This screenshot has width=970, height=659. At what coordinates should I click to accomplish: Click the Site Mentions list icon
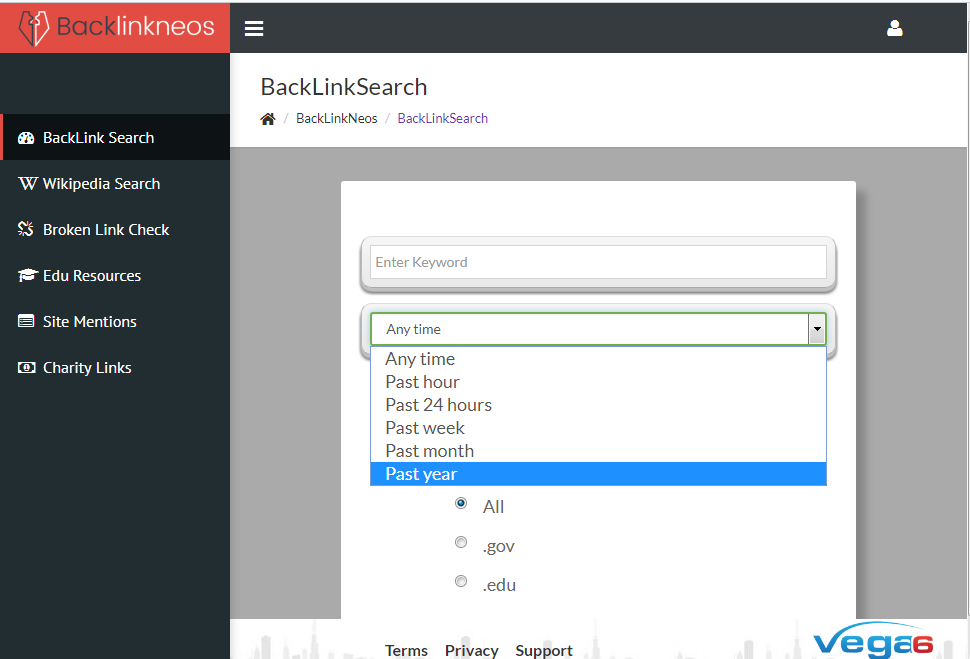point(27,322)
